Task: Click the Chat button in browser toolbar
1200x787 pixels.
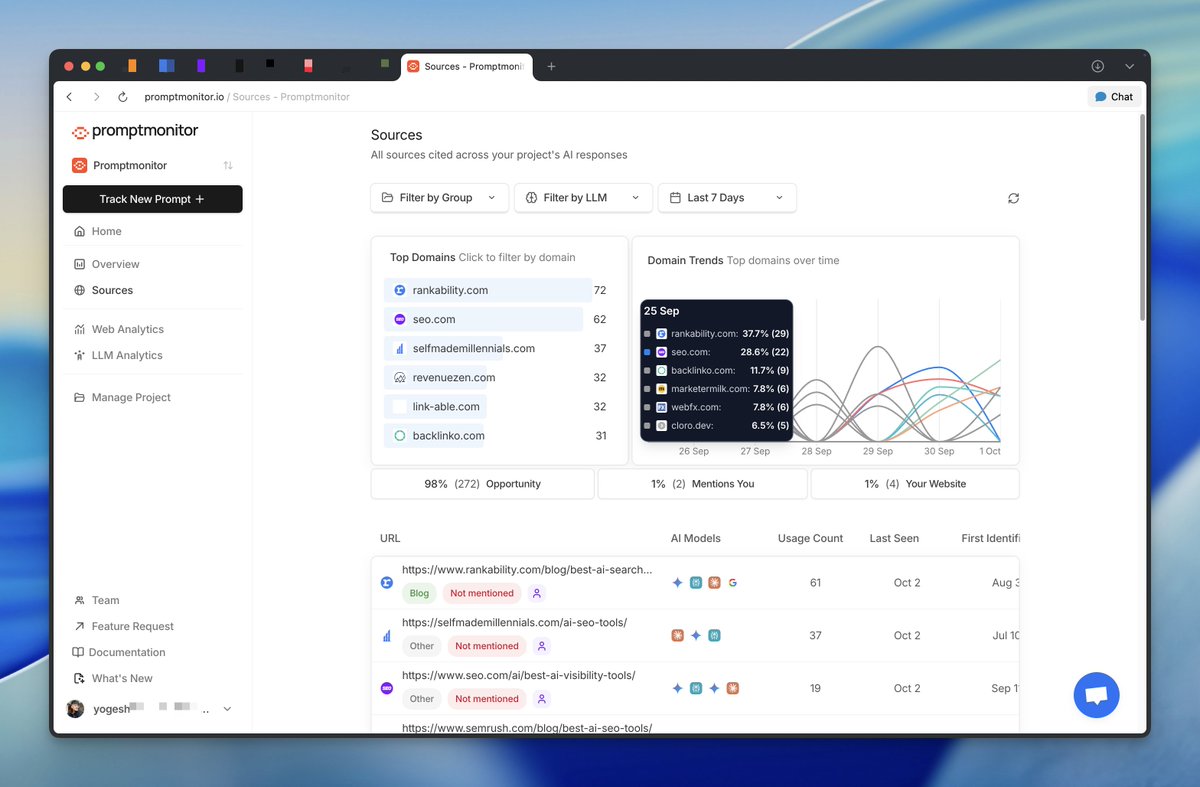Action: pyautogui.click(x=1114, y=97)
